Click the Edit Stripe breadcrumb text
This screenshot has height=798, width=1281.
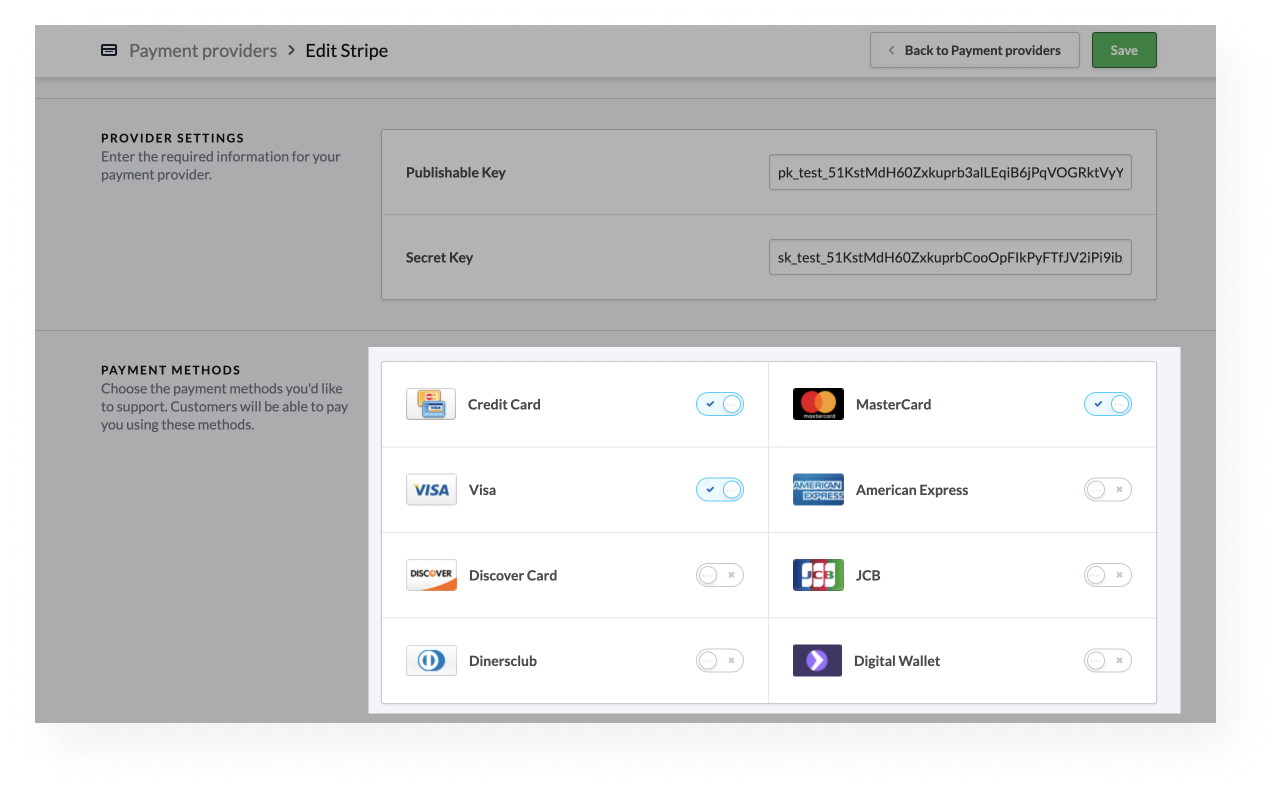[x=347, y=50]
